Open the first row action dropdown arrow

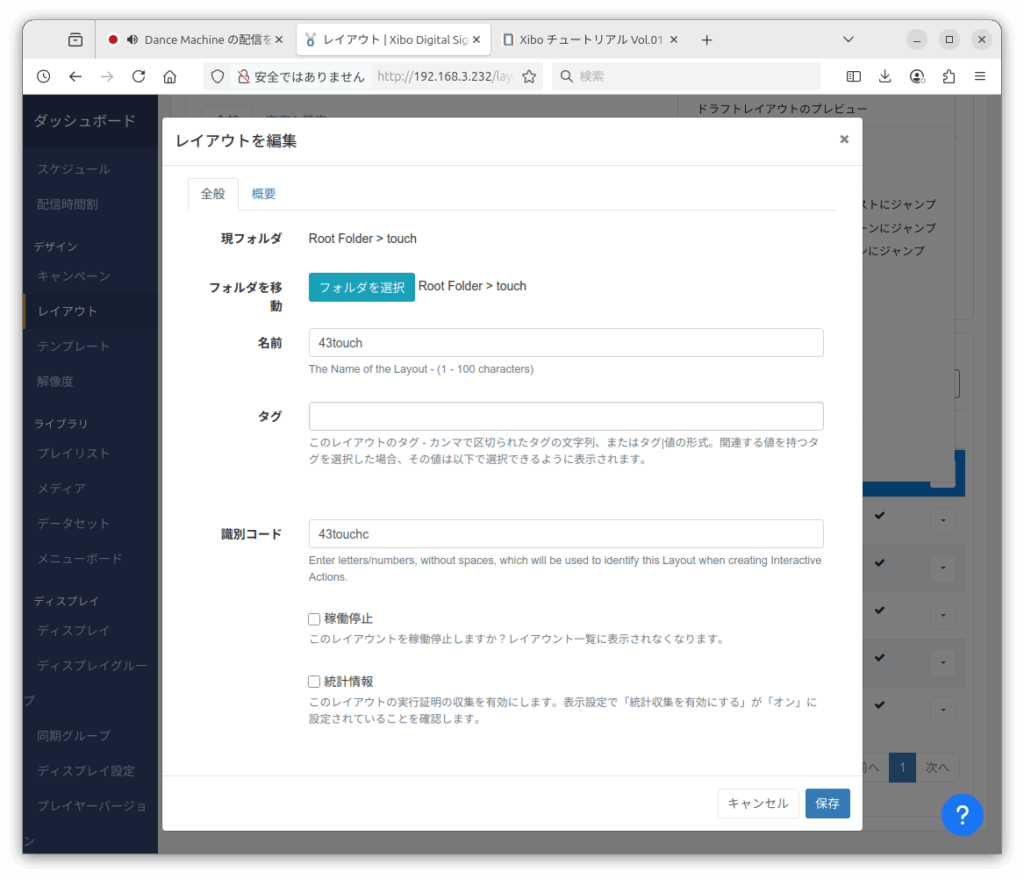942,520
